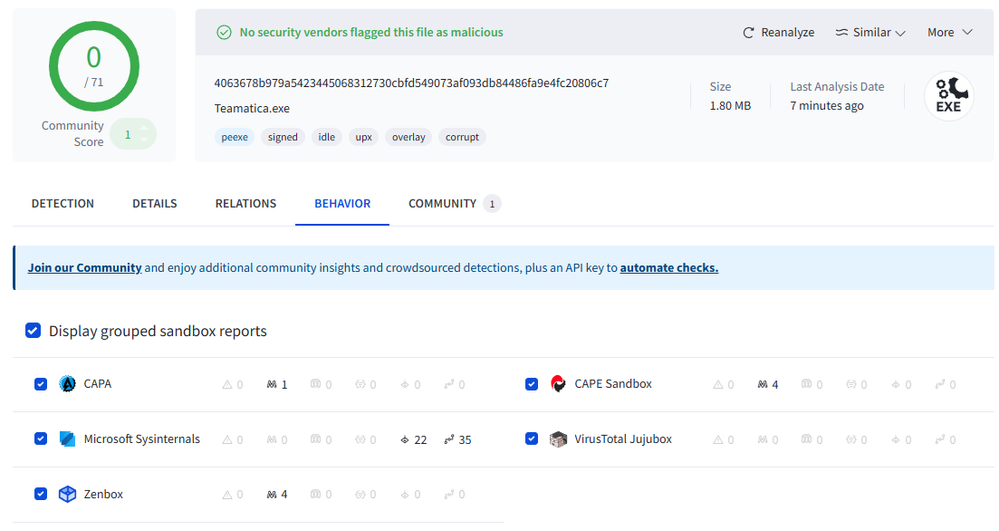
Task: Click the CAPA sandbox logo
Action: (67, 384)
